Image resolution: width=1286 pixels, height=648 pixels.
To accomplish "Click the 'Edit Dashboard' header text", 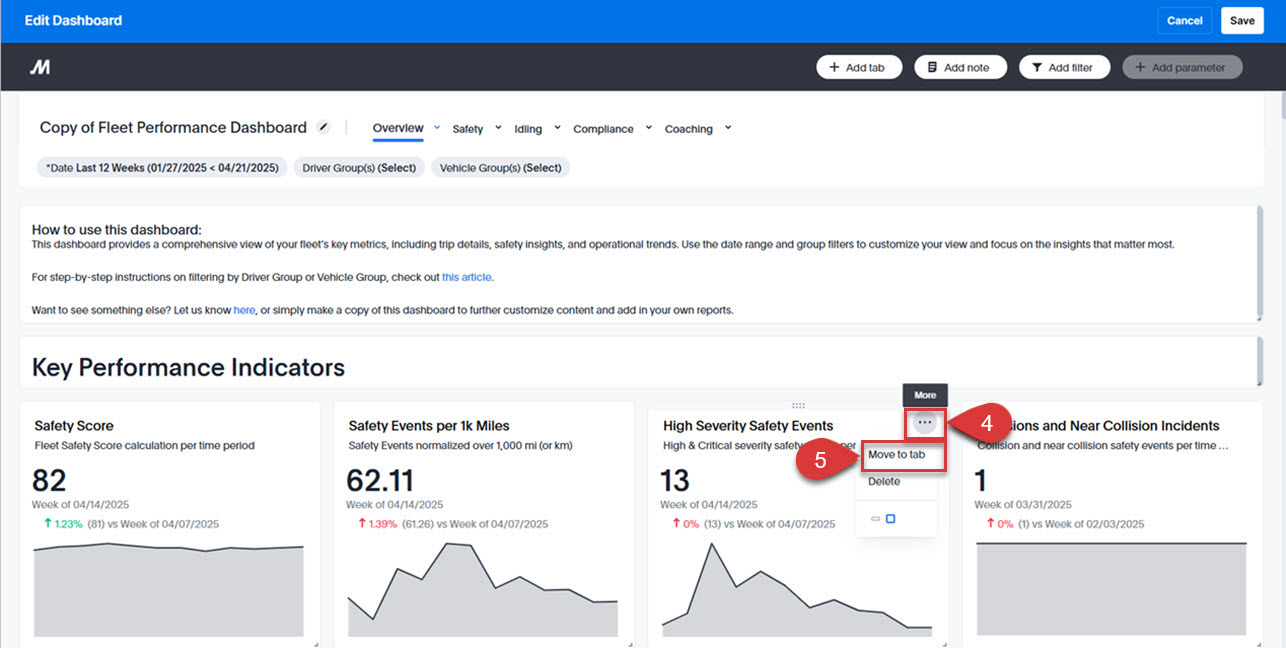I will [x=73, y=20].
